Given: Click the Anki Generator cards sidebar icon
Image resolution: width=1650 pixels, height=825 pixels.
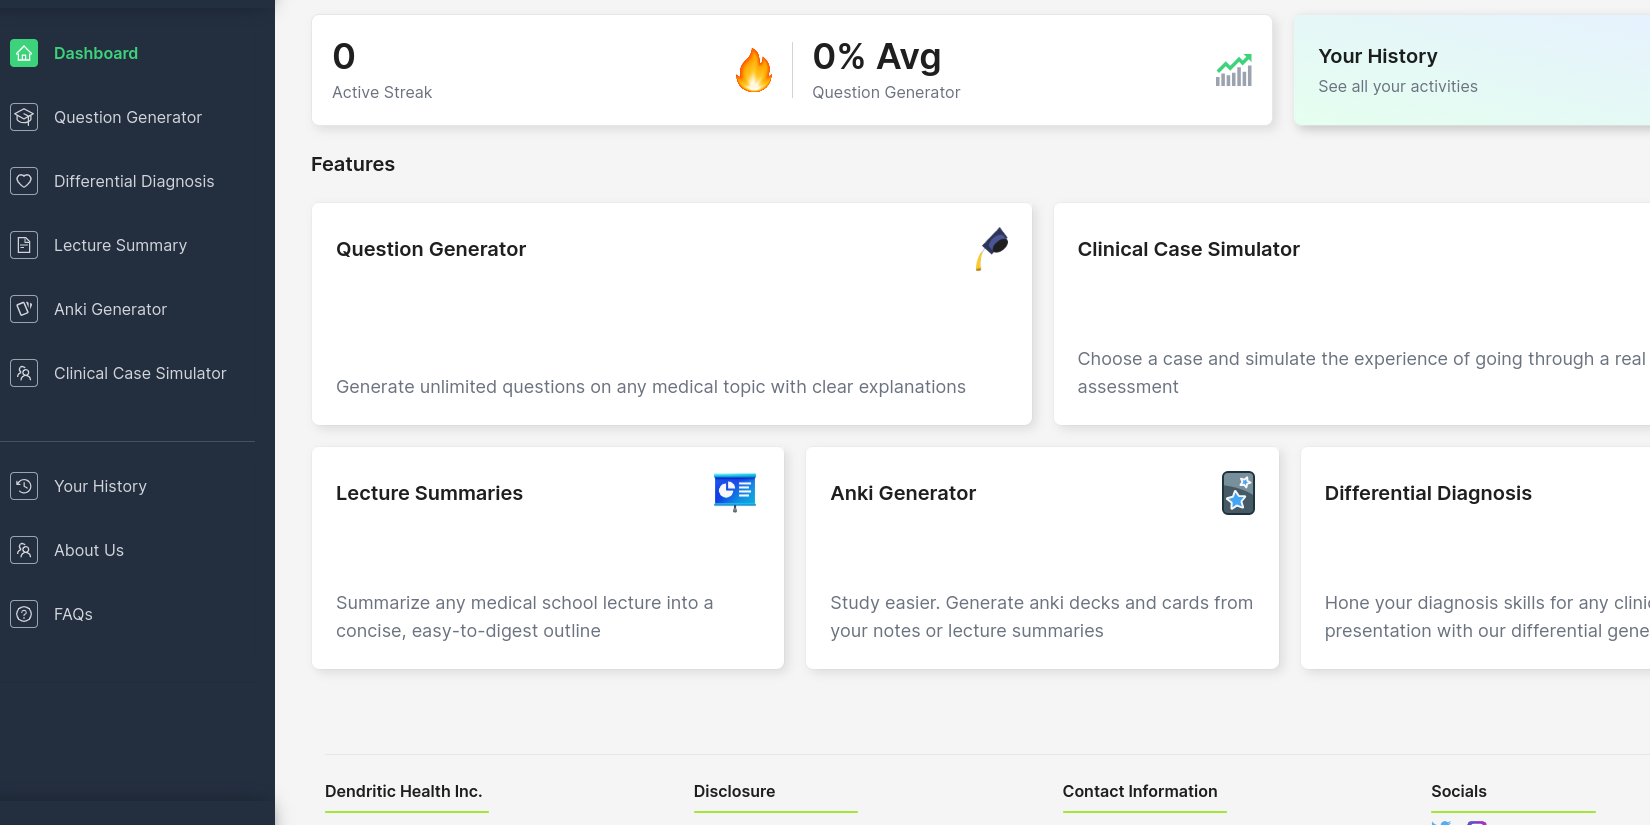Looking at the screenshot, I should click(x=24, y=309).
